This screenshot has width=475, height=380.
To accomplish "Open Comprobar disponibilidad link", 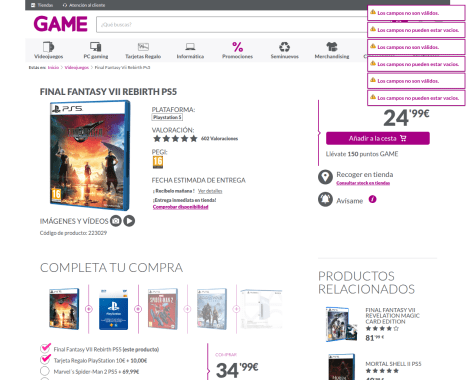I will point(180,207).
